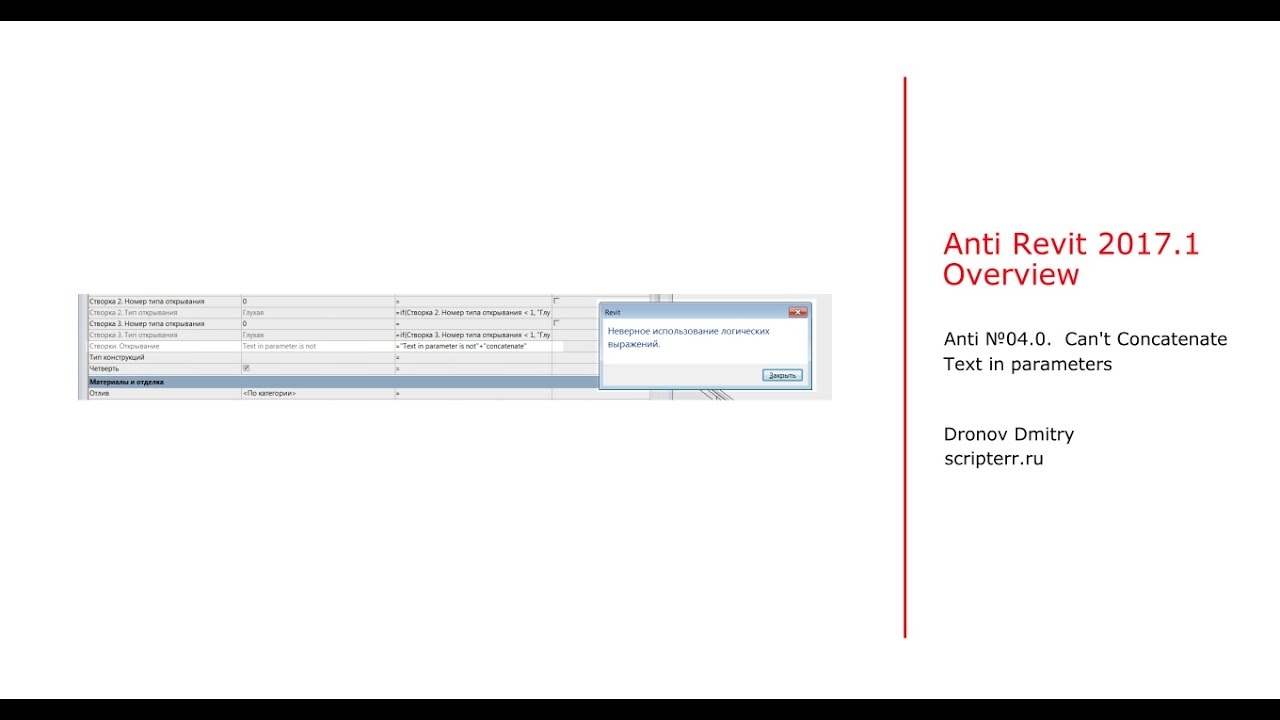Click the 'Can't Concatenate Text in parameters' subtitle
This screenshot has height=720, width=1280.
1085,352
